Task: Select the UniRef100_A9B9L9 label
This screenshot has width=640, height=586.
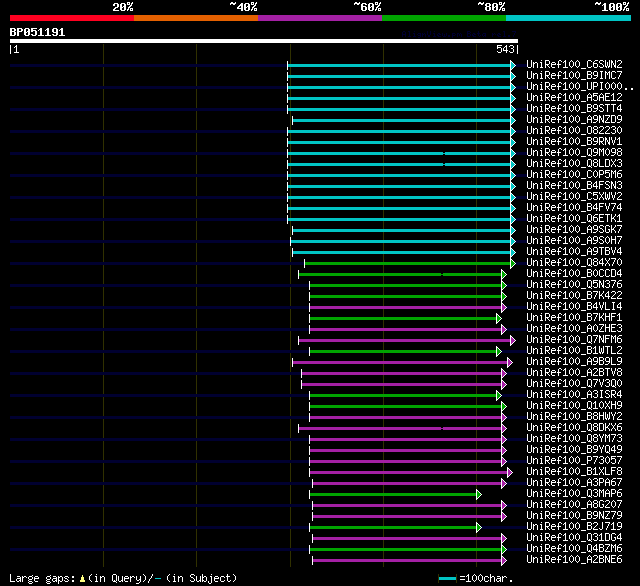Action: (574, 362)
